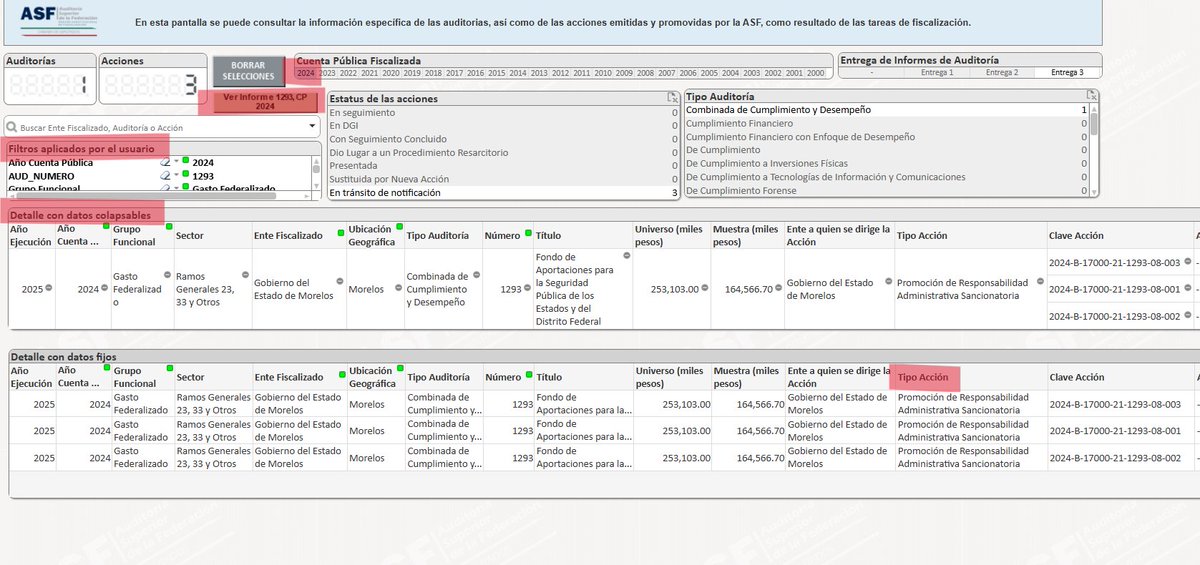Choose Entrega 1 report delivery
The image size is (1200, 565).
(937, 72)
